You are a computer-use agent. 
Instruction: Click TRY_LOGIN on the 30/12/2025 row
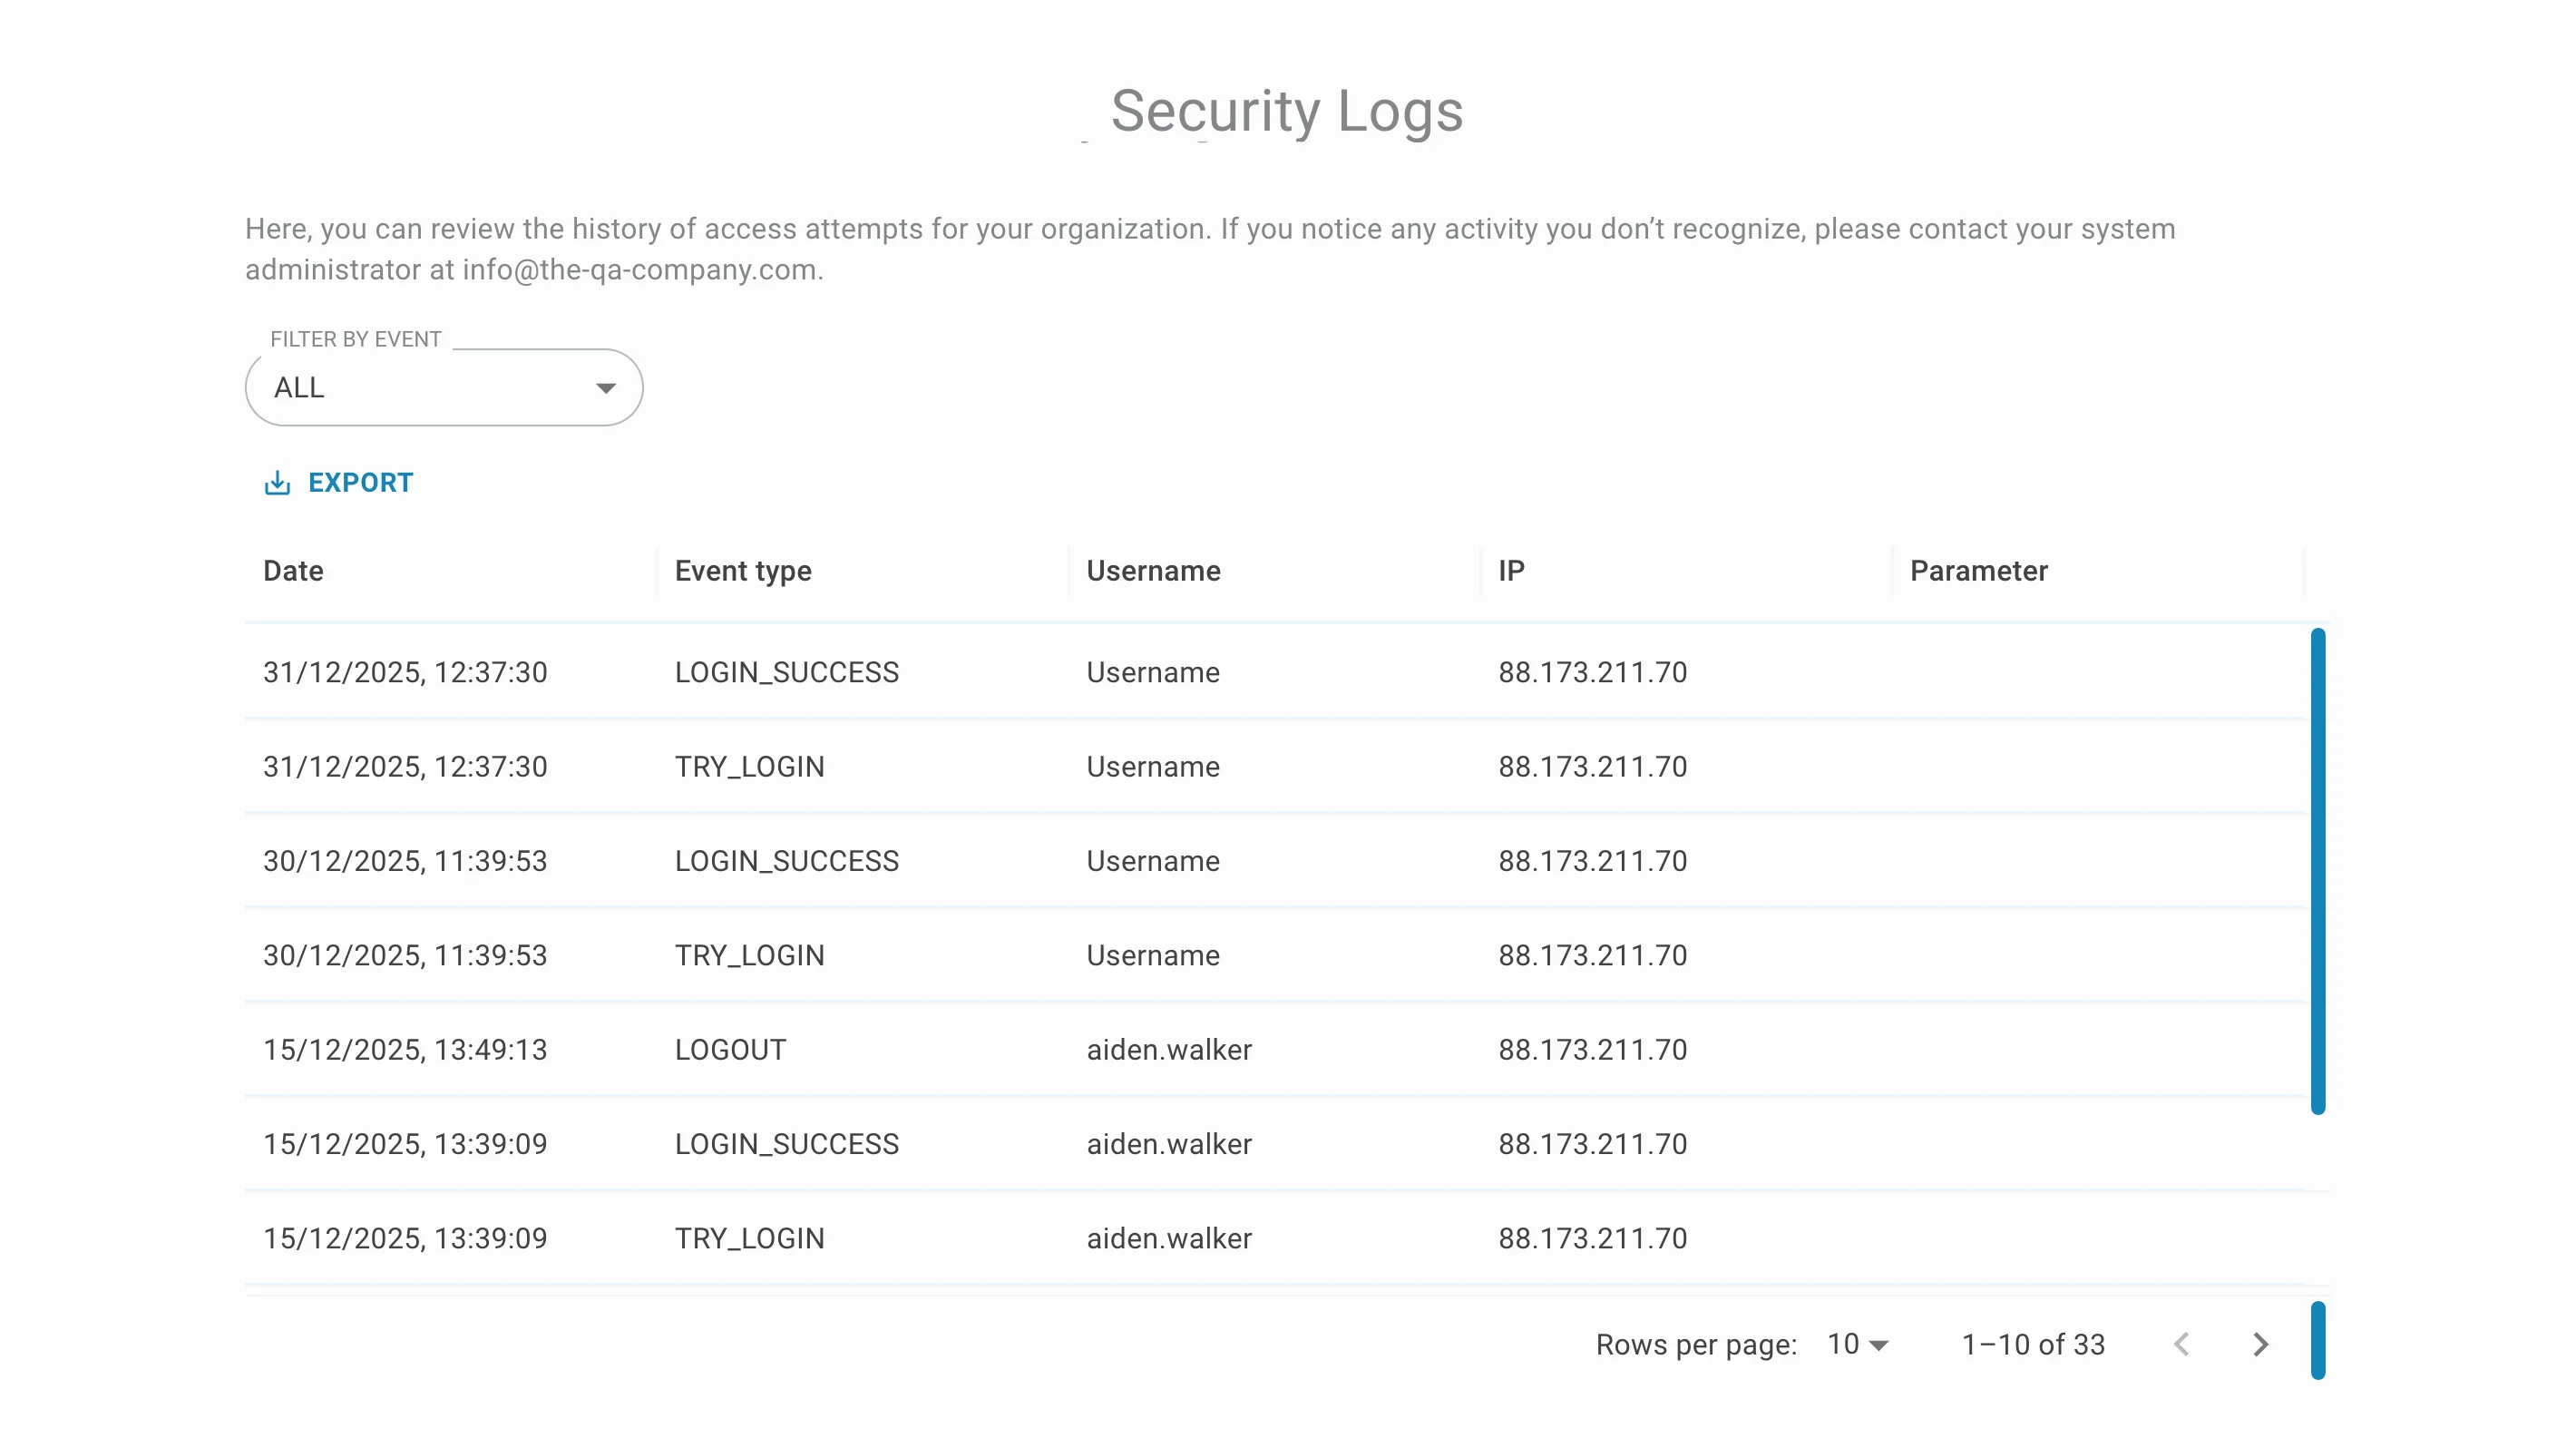pyautogui.click(x=749, y=955)
